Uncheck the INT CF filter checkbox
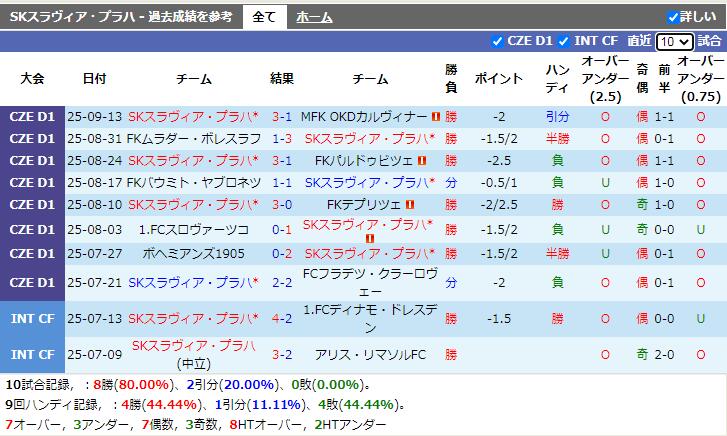 tap(563, 41)
